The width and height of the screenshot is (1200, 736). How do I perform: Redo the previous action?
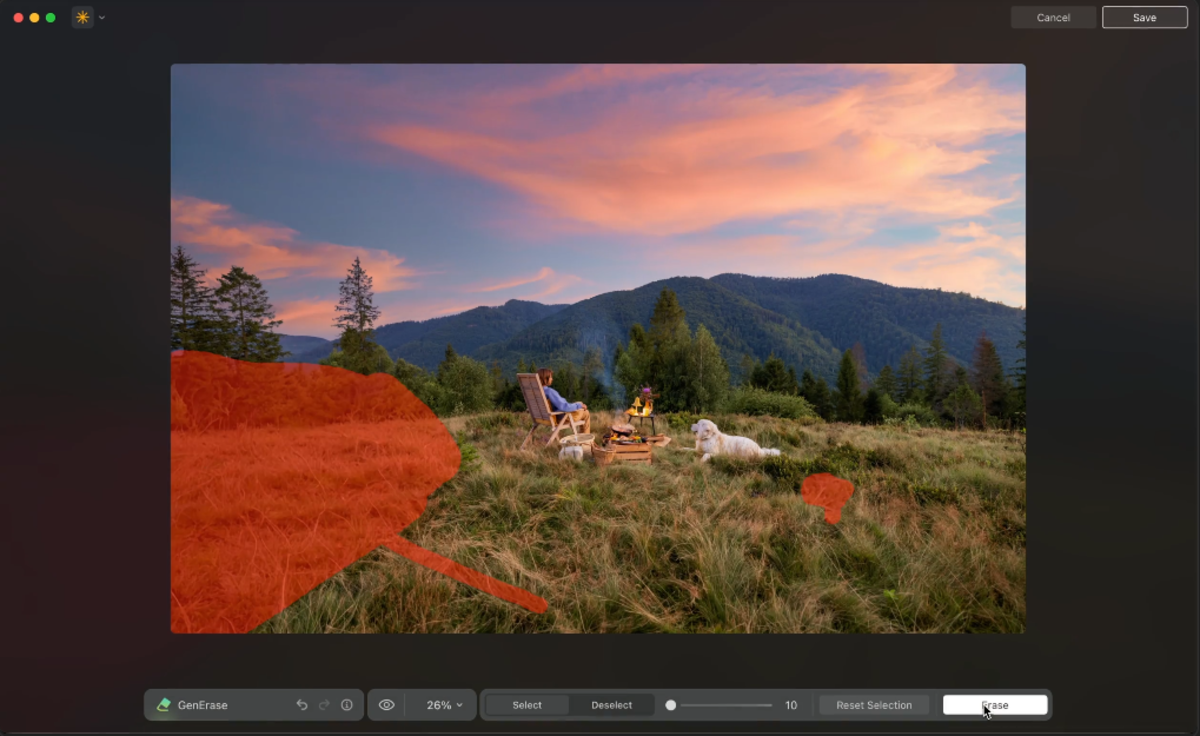323,705
